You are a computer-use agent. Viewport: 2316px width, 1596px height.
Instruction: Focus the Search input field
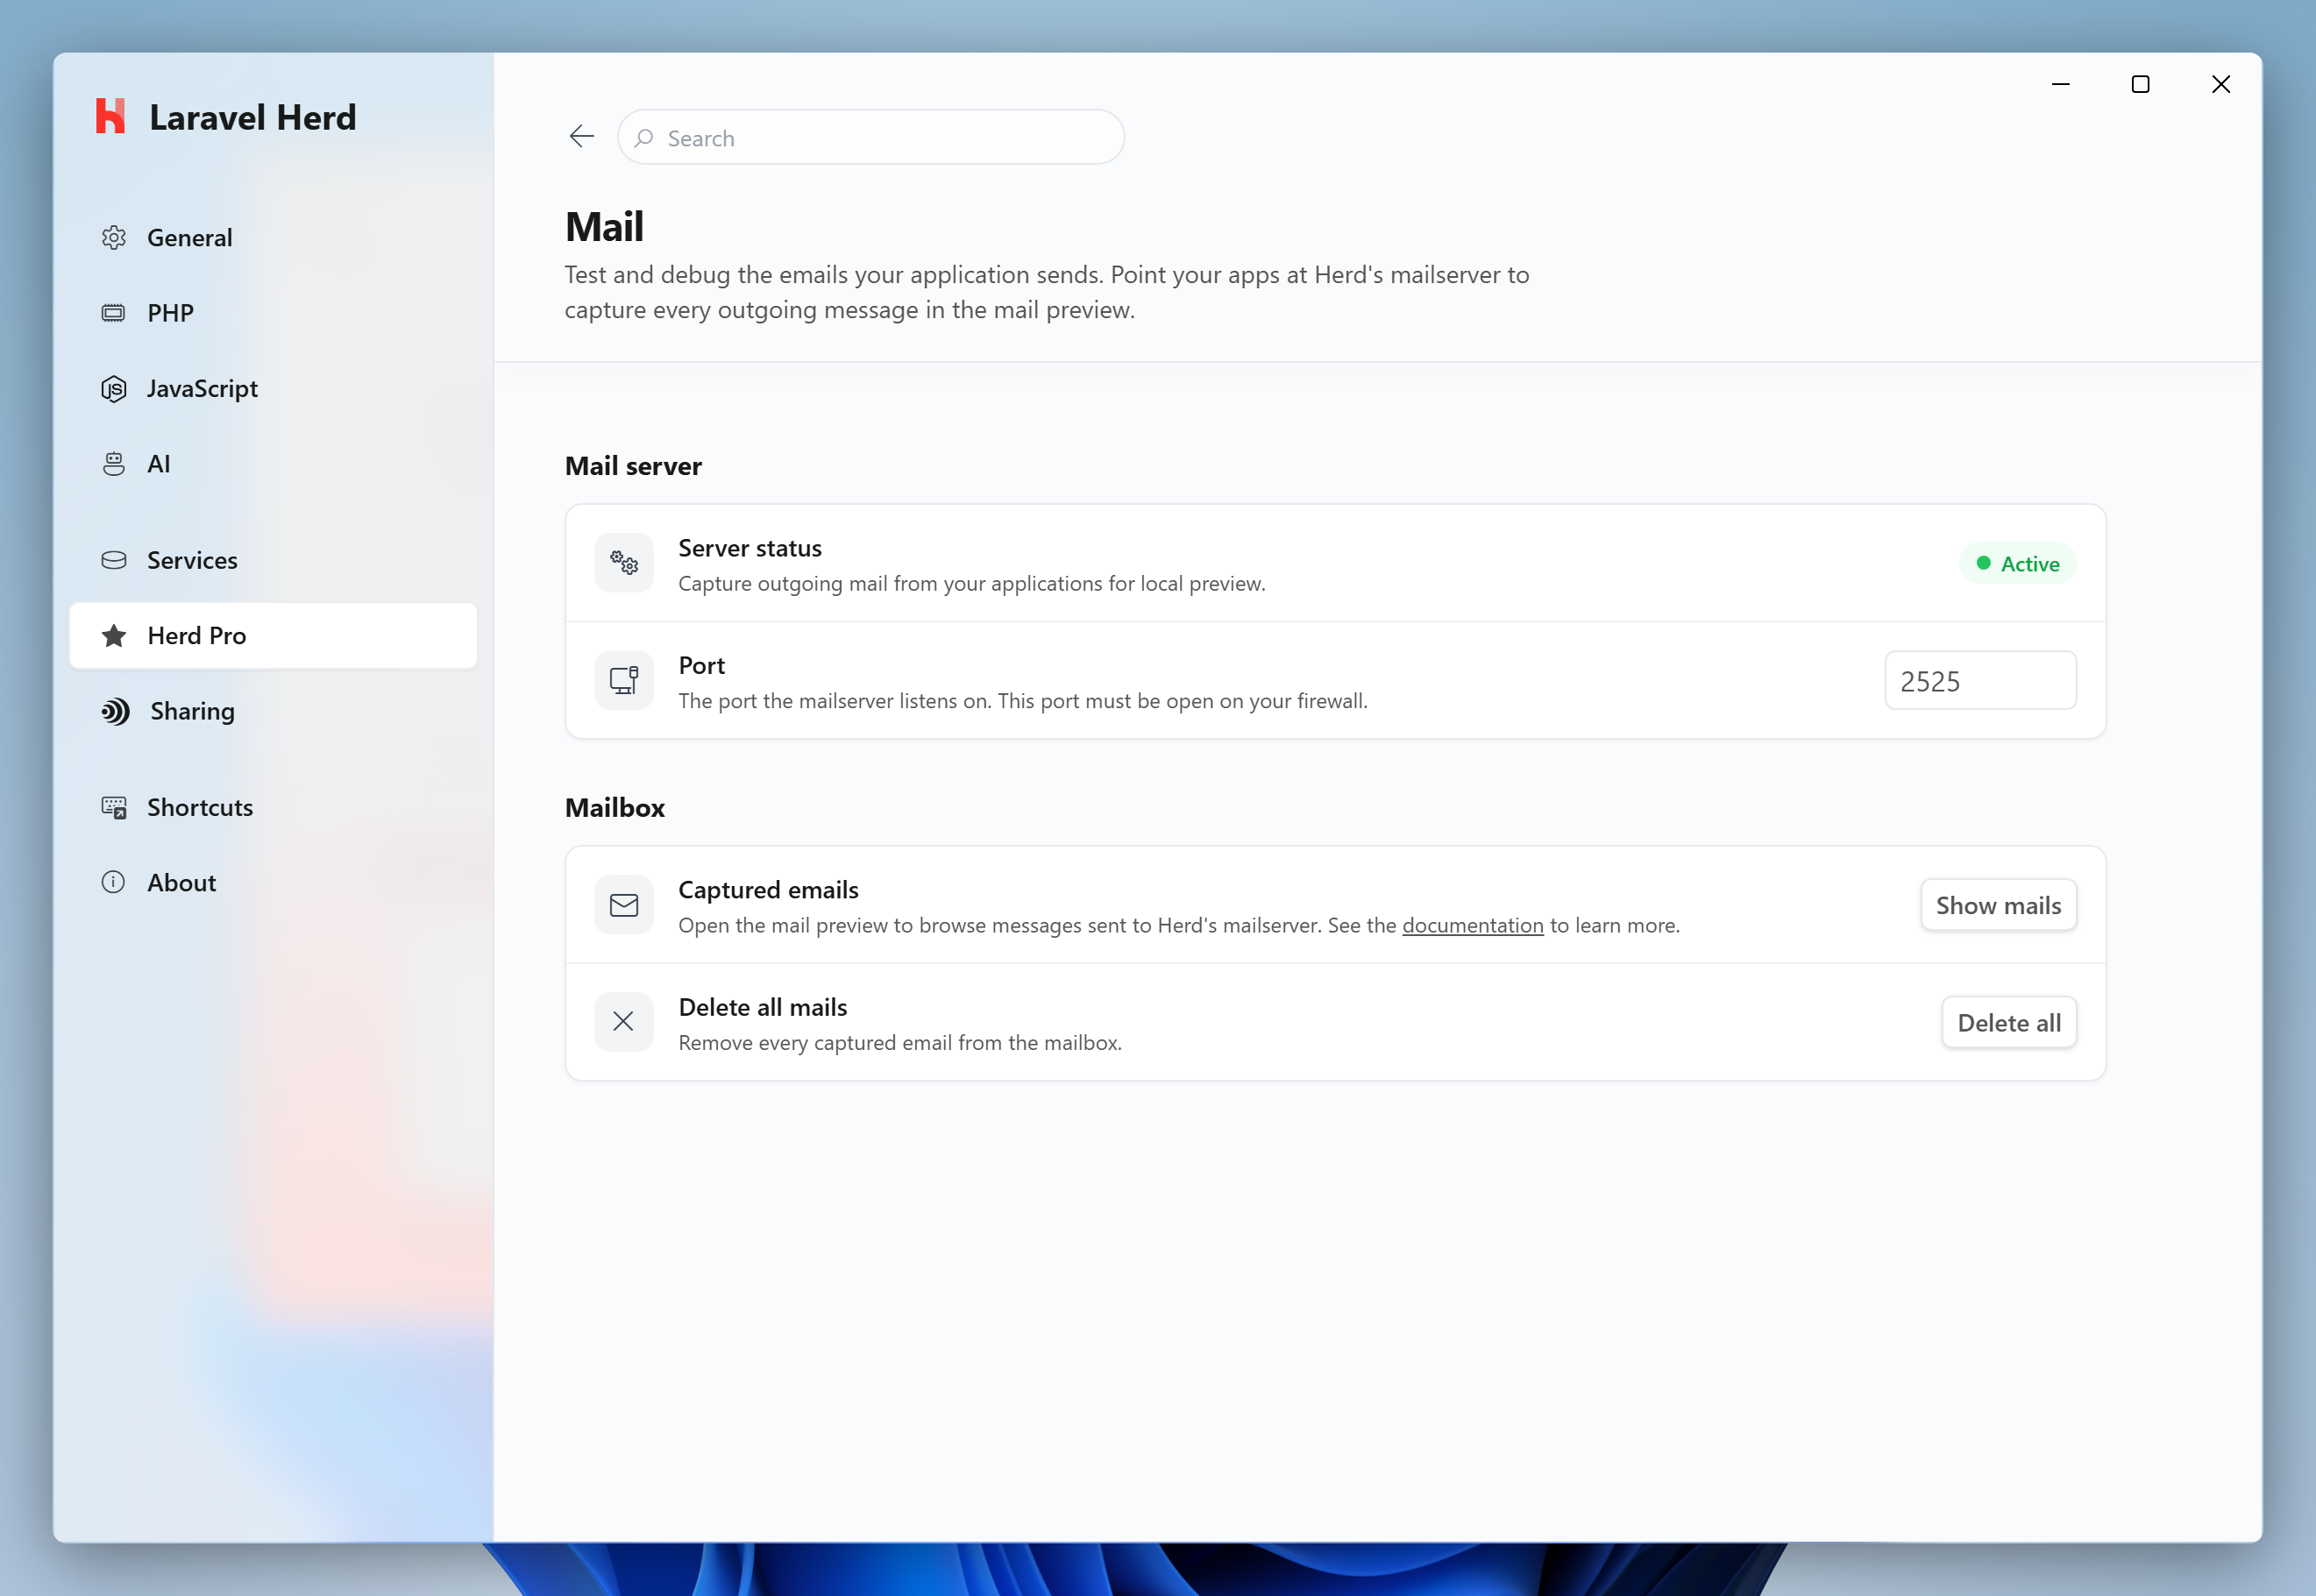(x=871, y=138)
